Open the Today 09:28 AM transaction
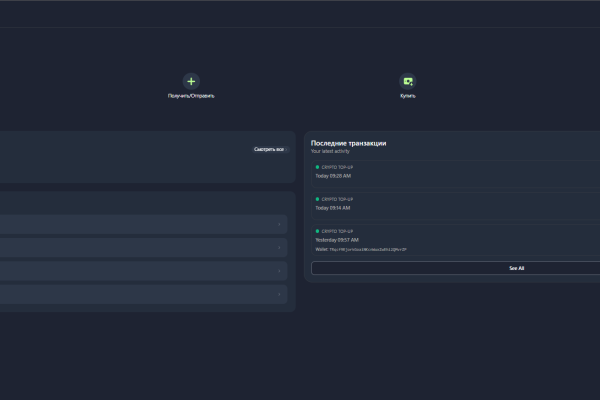 [x=456, y=174]
